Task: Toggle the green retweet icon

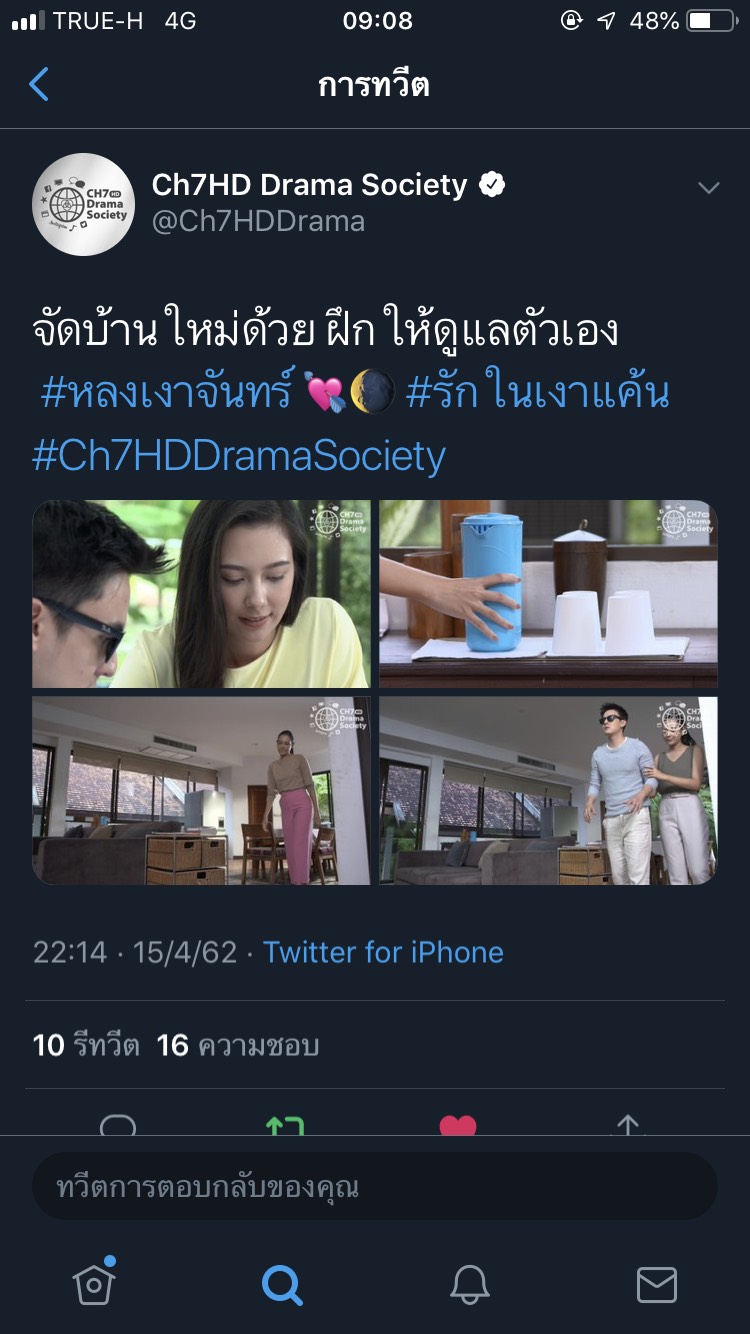Action: pos(285,1126)
